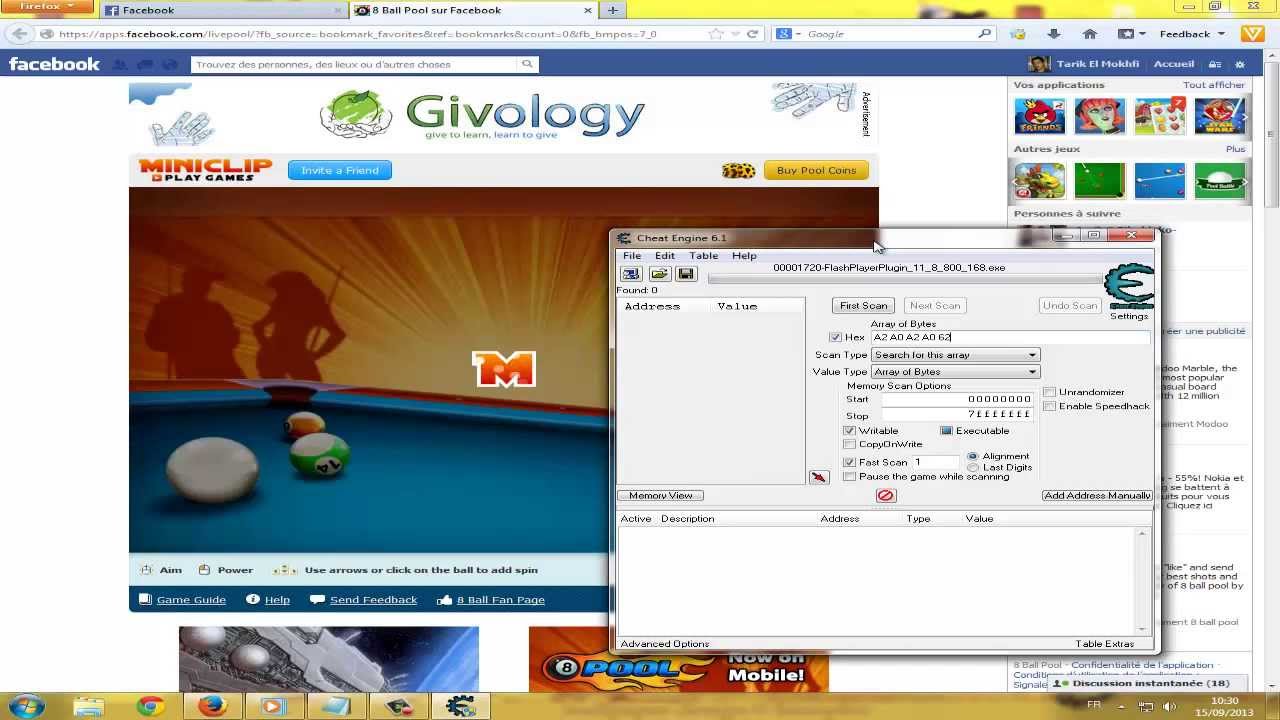The height and width of the screenshot is (720, 1280).
Task: Enable the Unrandomizer checkbox
Action: coord(1049,392)
